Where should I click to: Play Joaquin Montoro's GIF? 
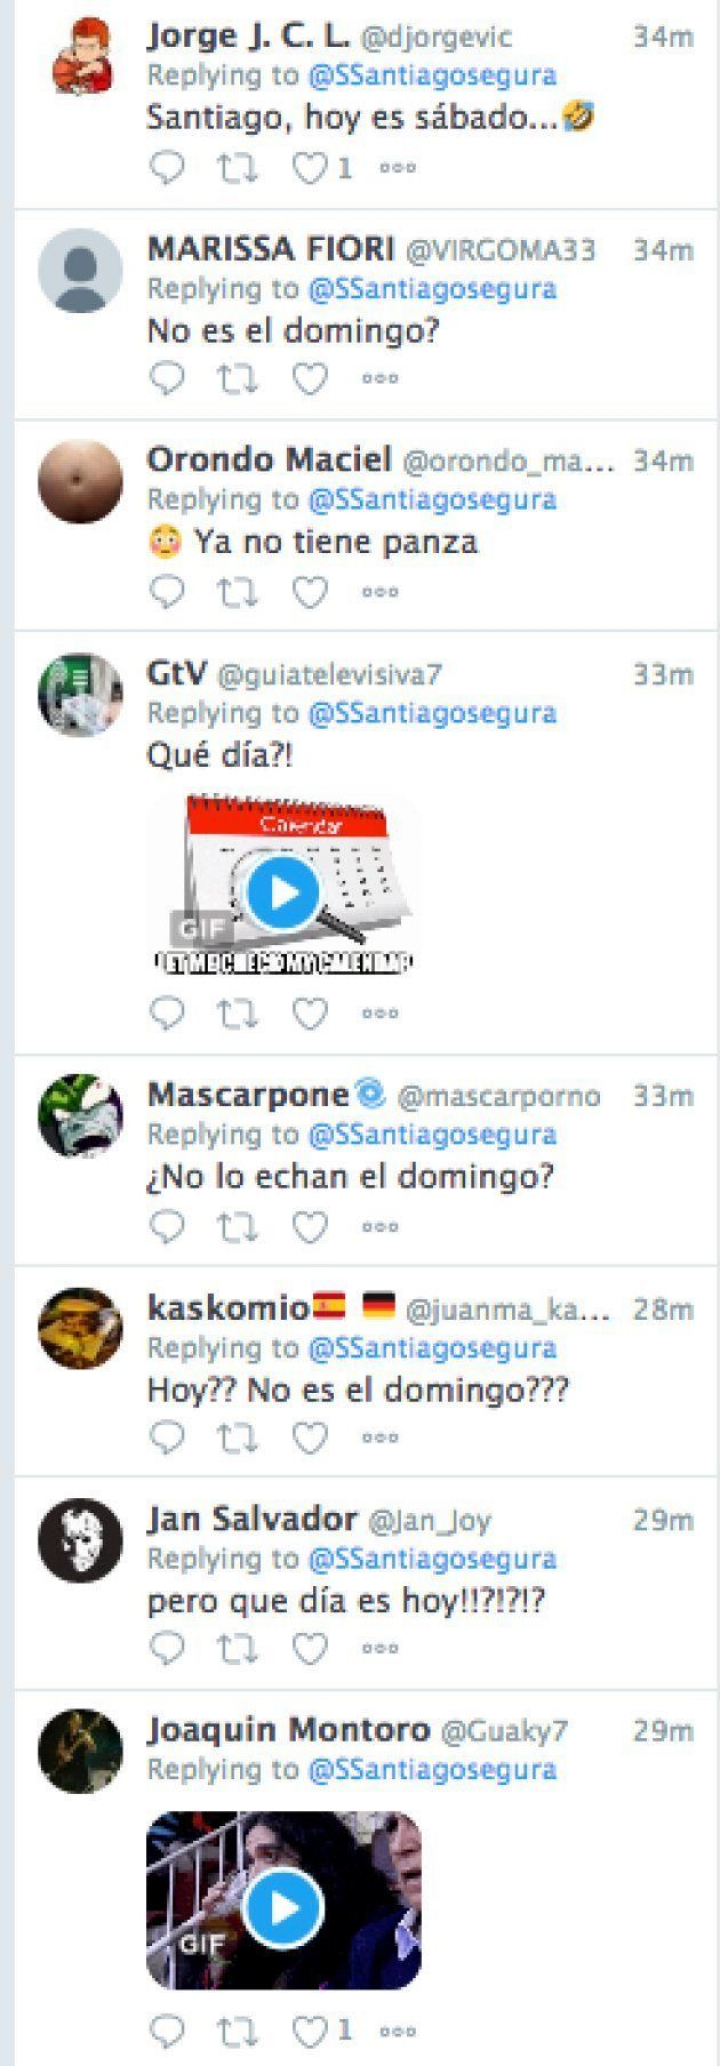(x=284, y=1907)
